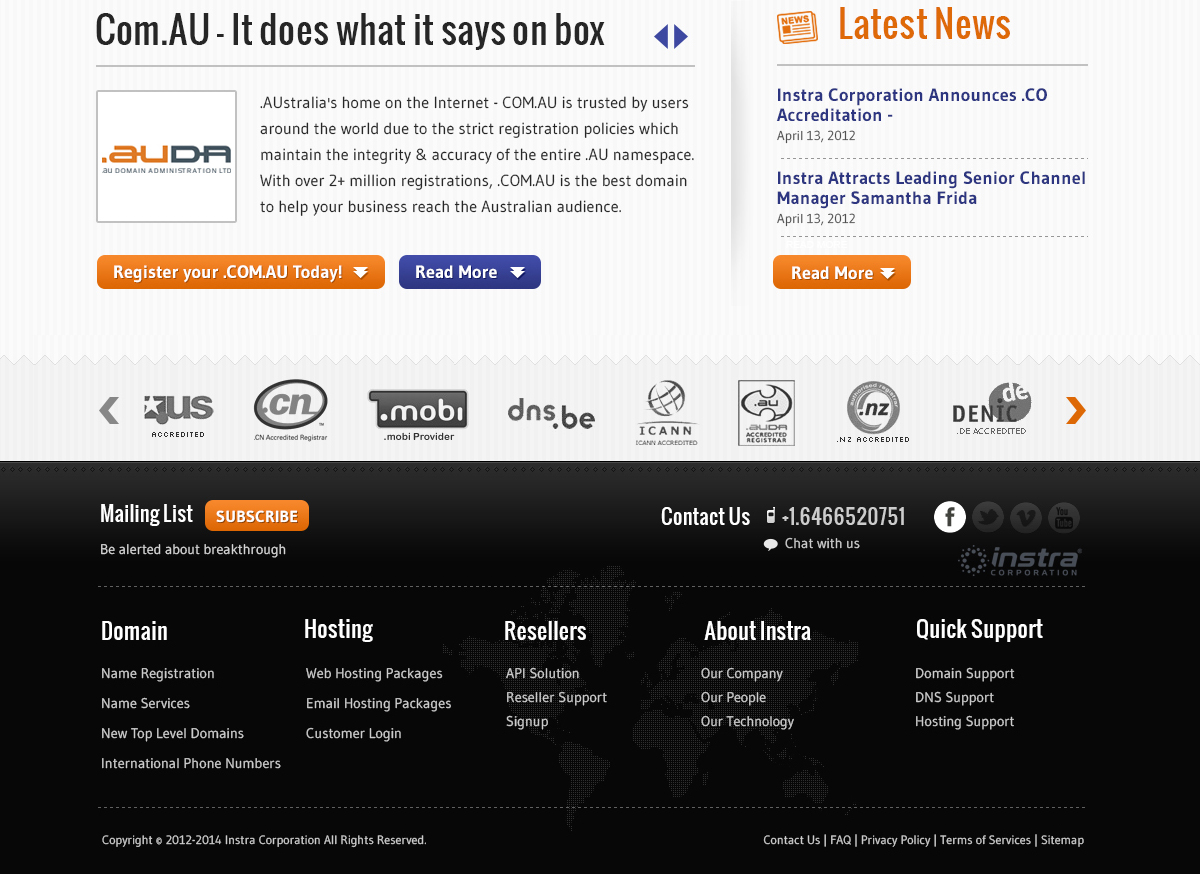
Task: Advance to next slide with right blue arrow
Action: pyautogui.click(x=682, y=37)
